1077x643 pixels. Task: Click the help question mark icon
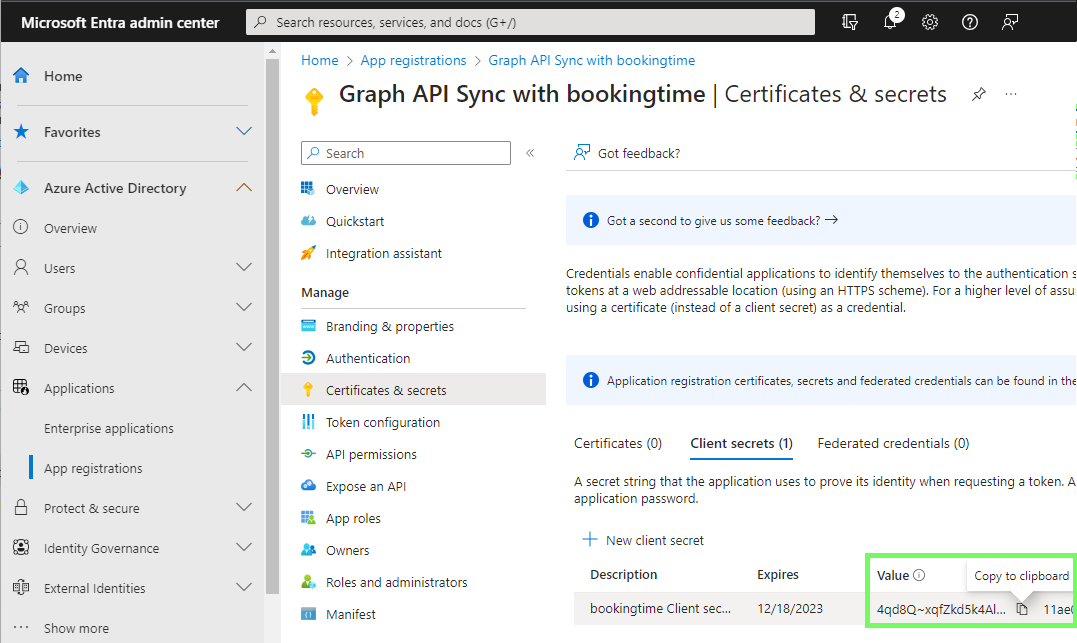tap(969, 22)
